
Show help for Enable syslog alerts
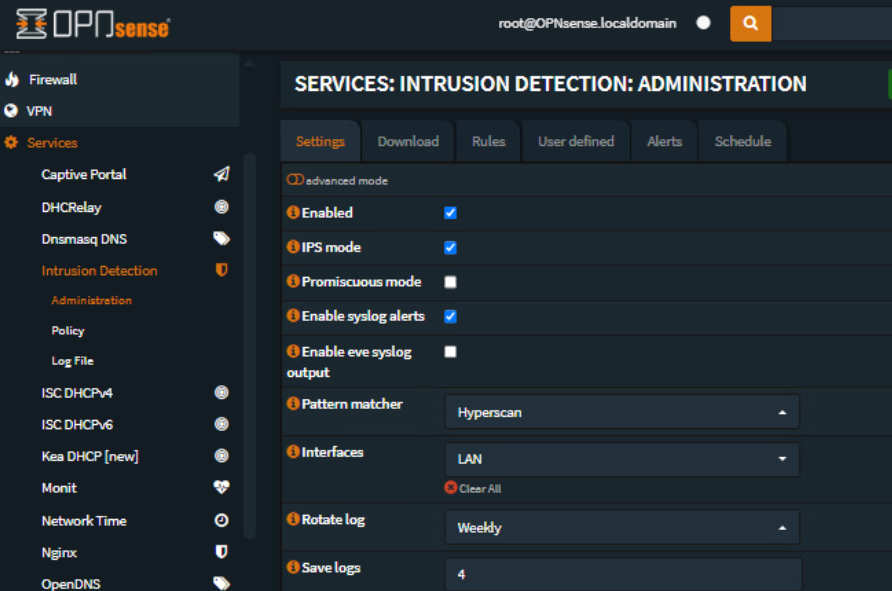pyautogui.click(x=293, y=315)
